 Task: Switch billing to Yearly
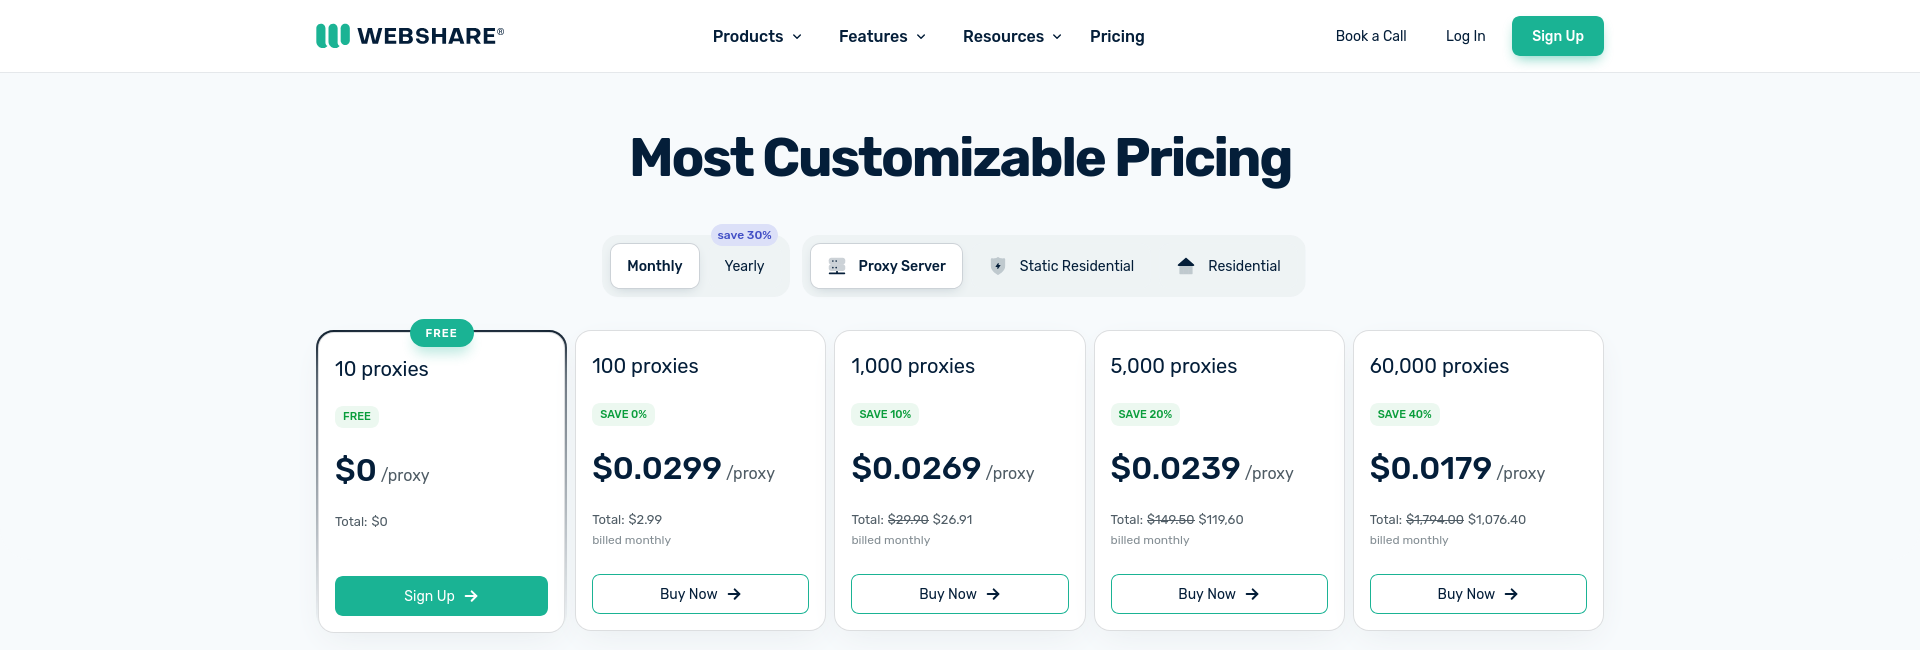744,266
